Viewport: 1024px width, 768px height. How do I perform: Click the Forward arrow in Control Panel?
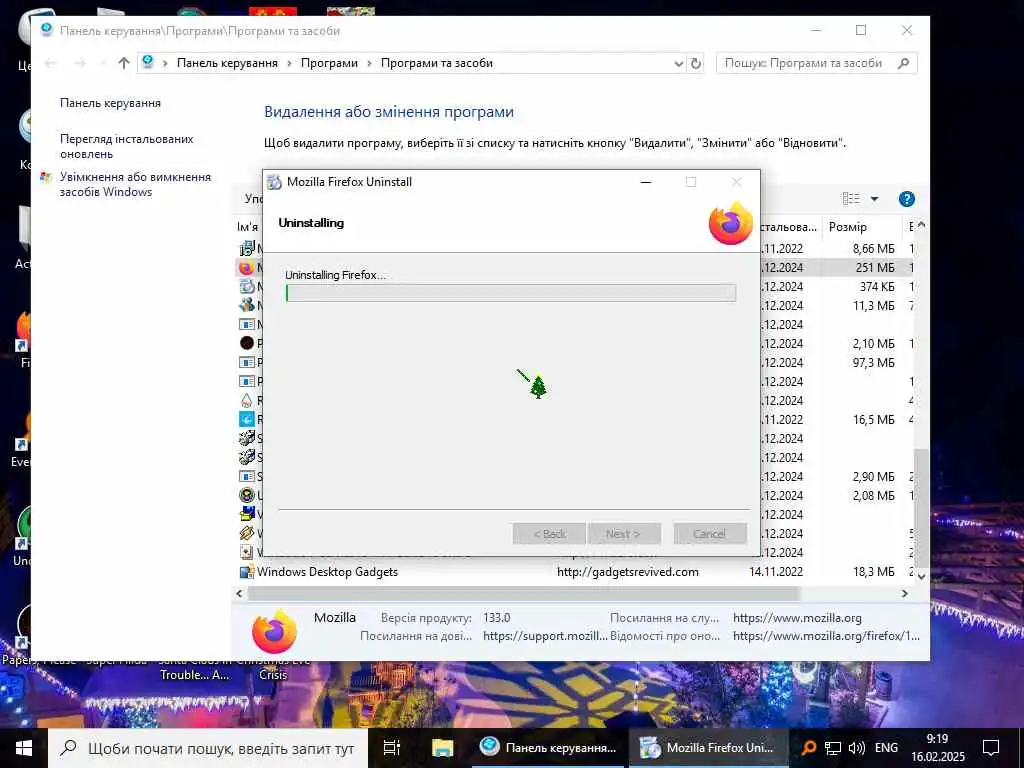tap(80, 63)
